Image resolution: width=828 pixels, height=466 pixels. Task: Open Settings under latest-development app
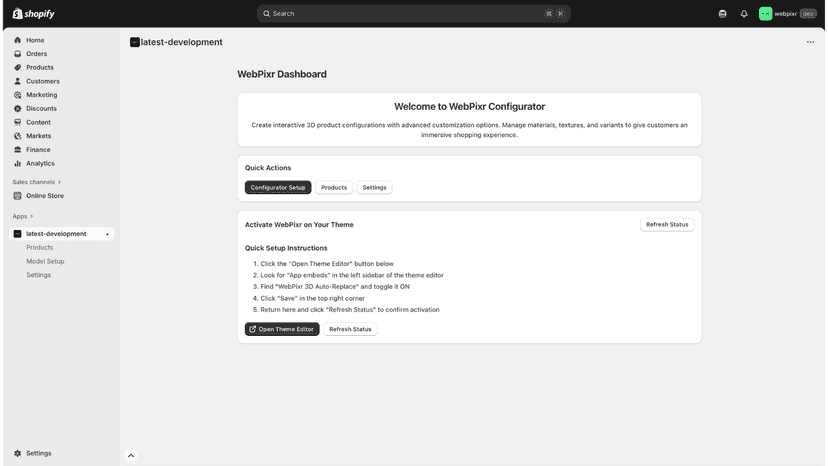click(x=39, y=275)
